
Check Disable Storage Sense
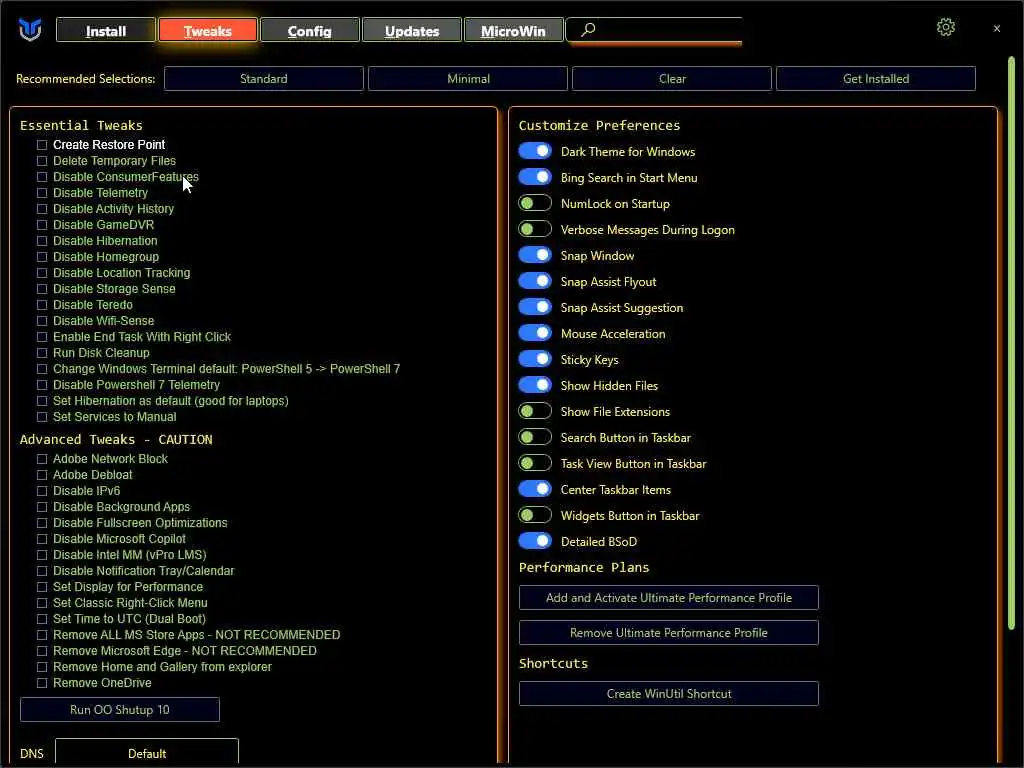tap(42, 289)
